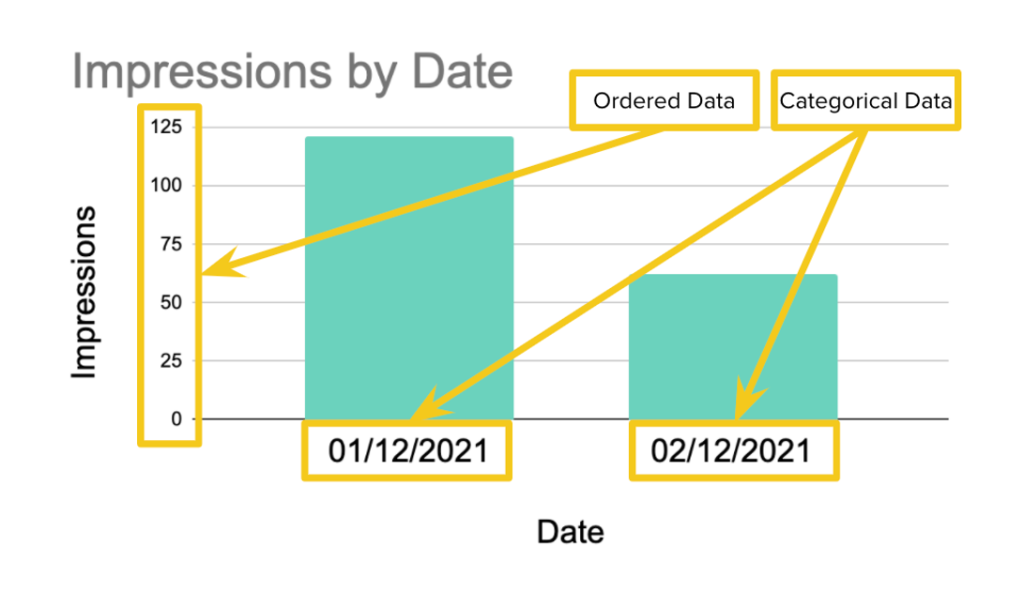
Task: Click the 'Date' horizontal axis title
Action: point(570,532)
